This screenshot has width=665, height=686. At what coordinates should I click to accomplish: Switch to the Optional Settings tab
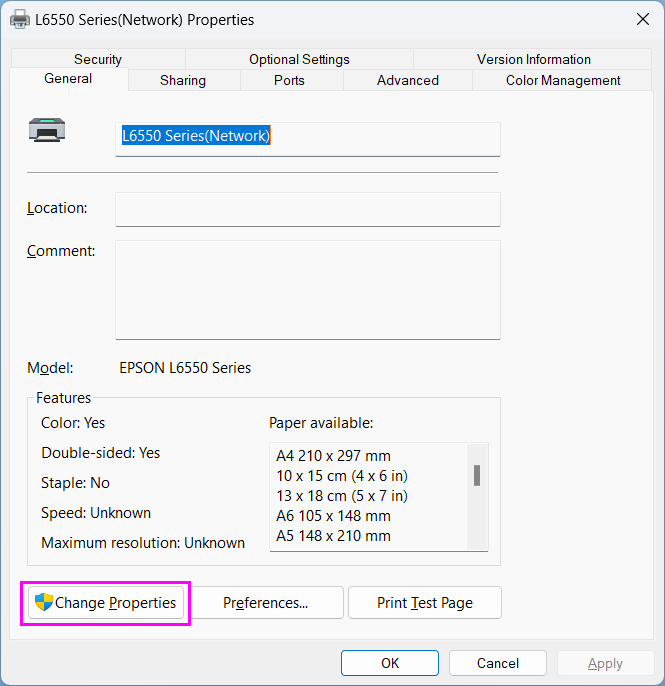299,60
